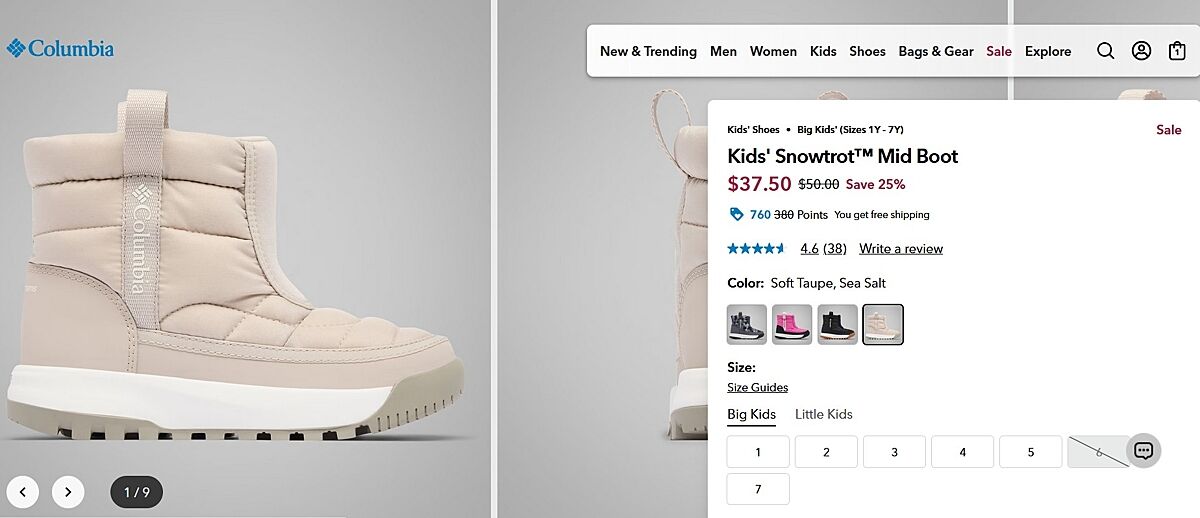Open the live chat bubble
The height and width of the screenshot is (518, 1200).
point(1143,451)
